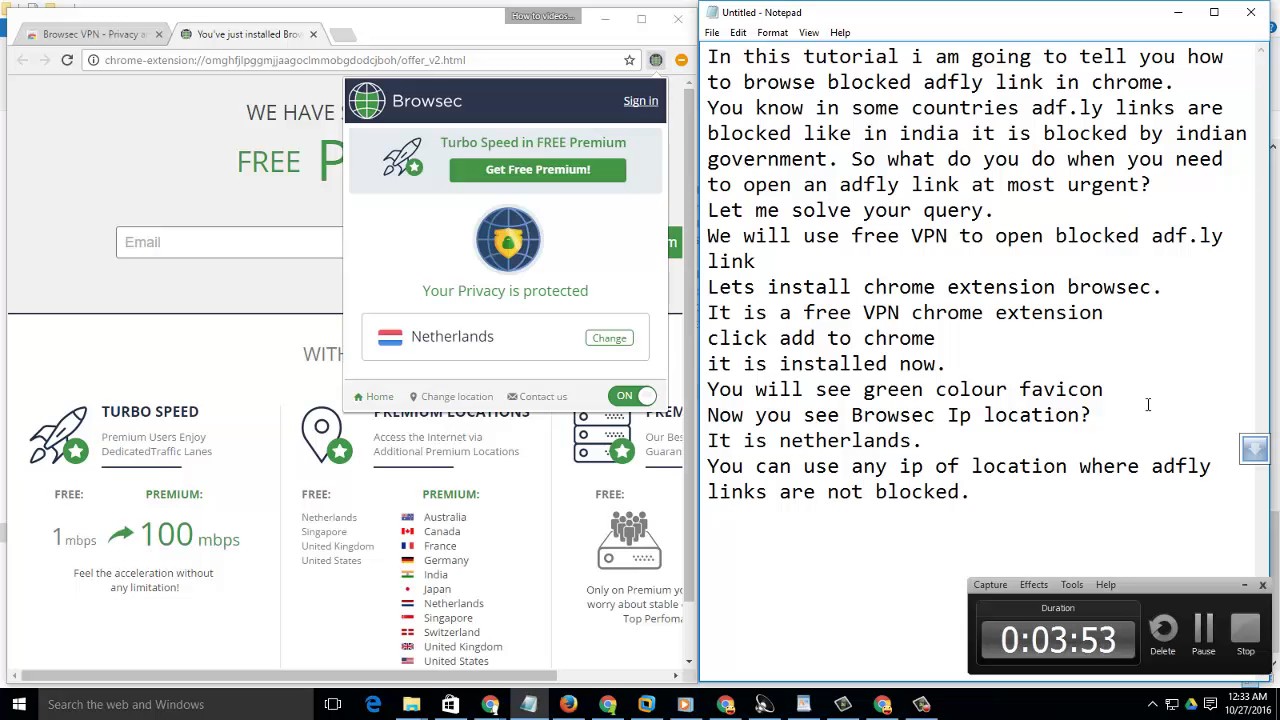
Task: Click the Premium Locations pin icon
Action: coord(326,436)
